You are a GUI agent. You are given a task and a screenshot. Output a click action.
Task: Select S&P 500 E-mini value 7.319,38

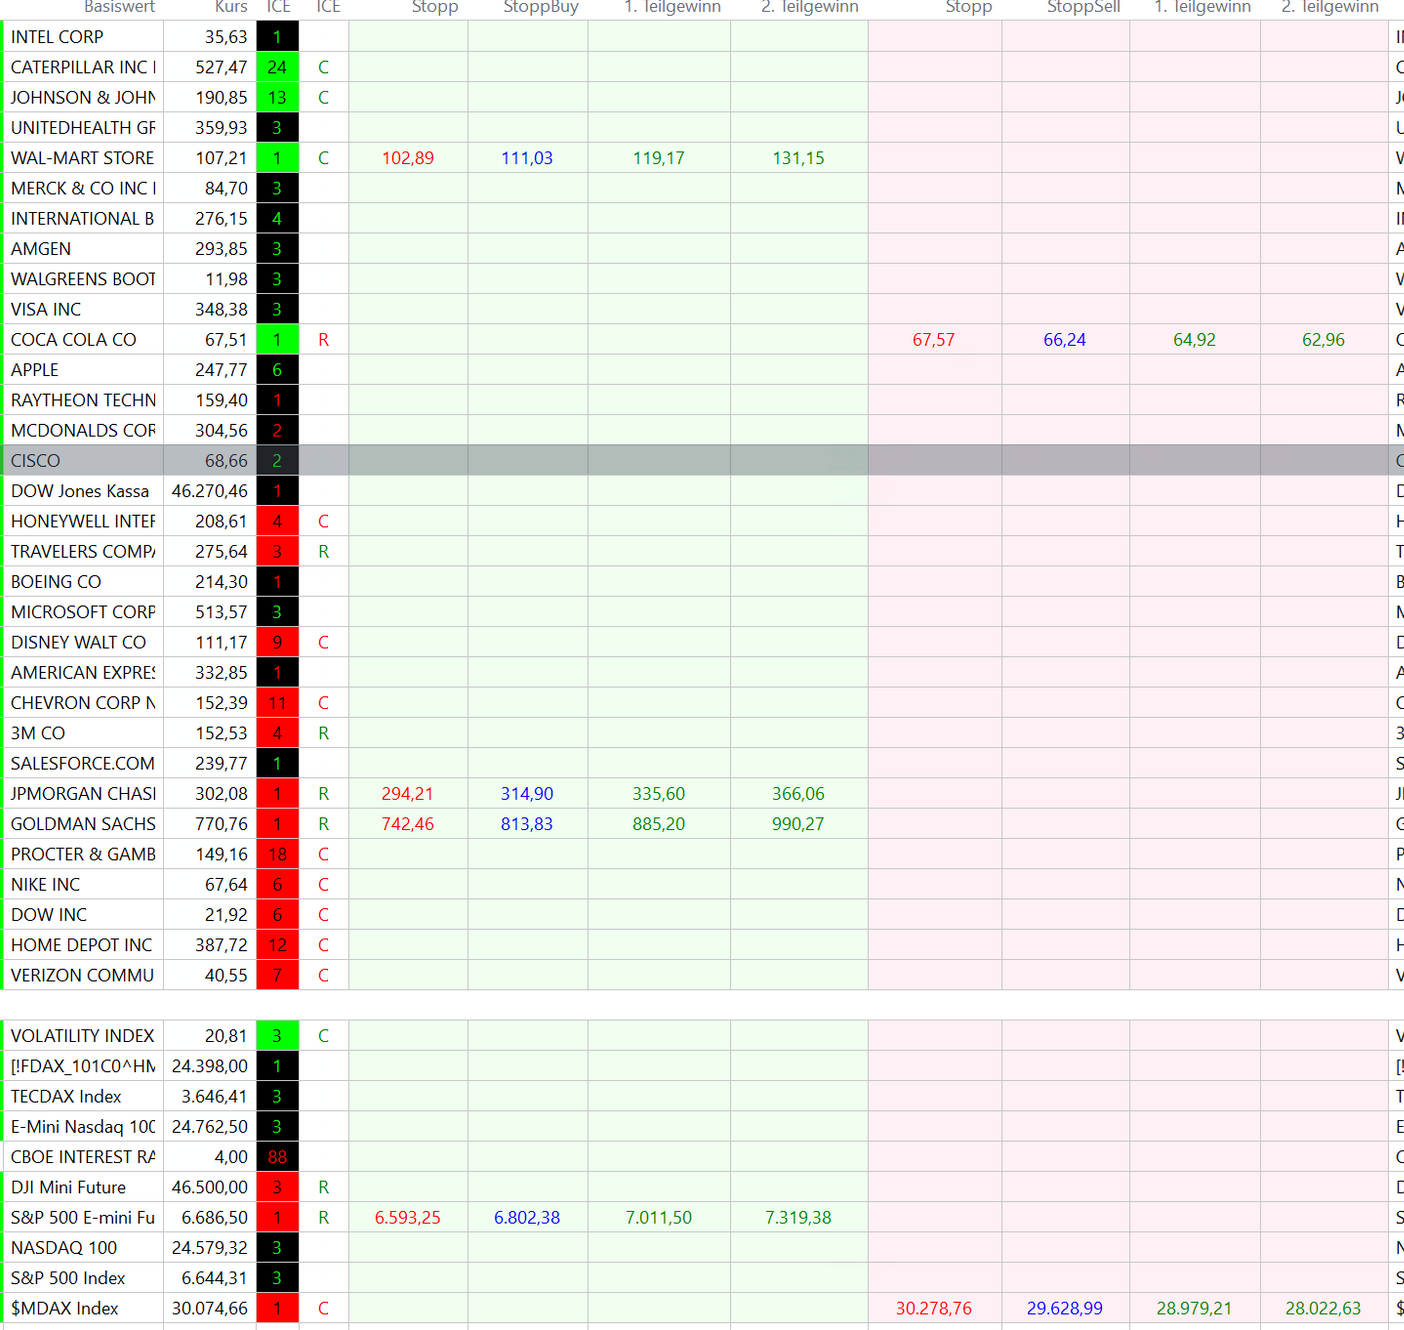pyautogui.click(x=798, y=1217)
